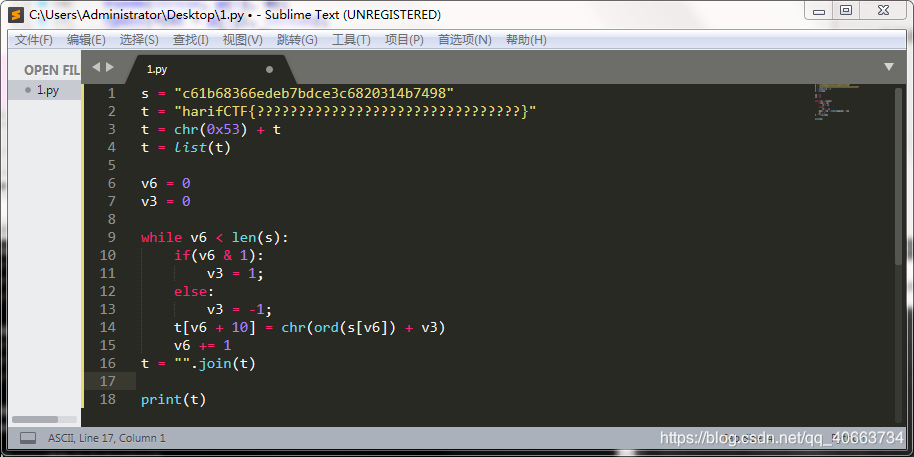Toggle the side bar icon in status bar
Image resolution: width=914 pixels, height=457 pixels.
tap(28, 437)
